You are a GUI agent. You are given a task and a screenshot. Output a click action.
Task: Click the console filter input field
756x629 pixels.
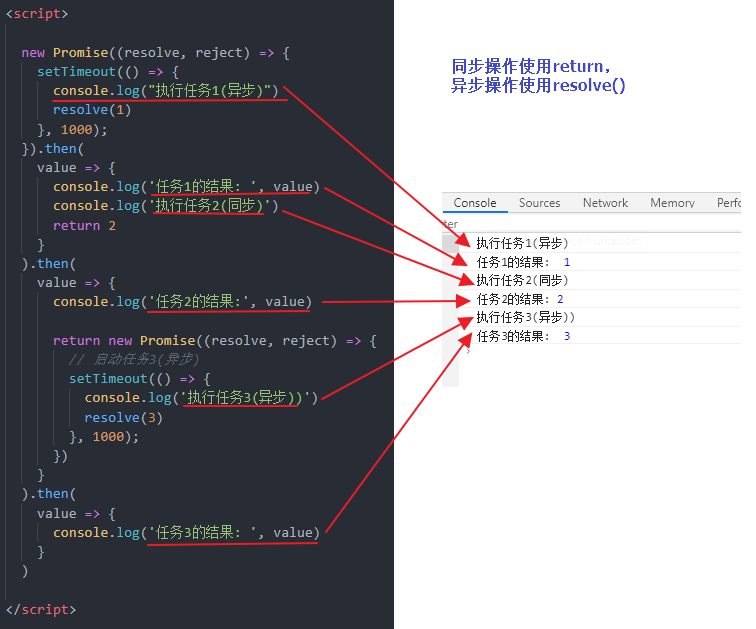pyautogui.click(x=591, y=224)
